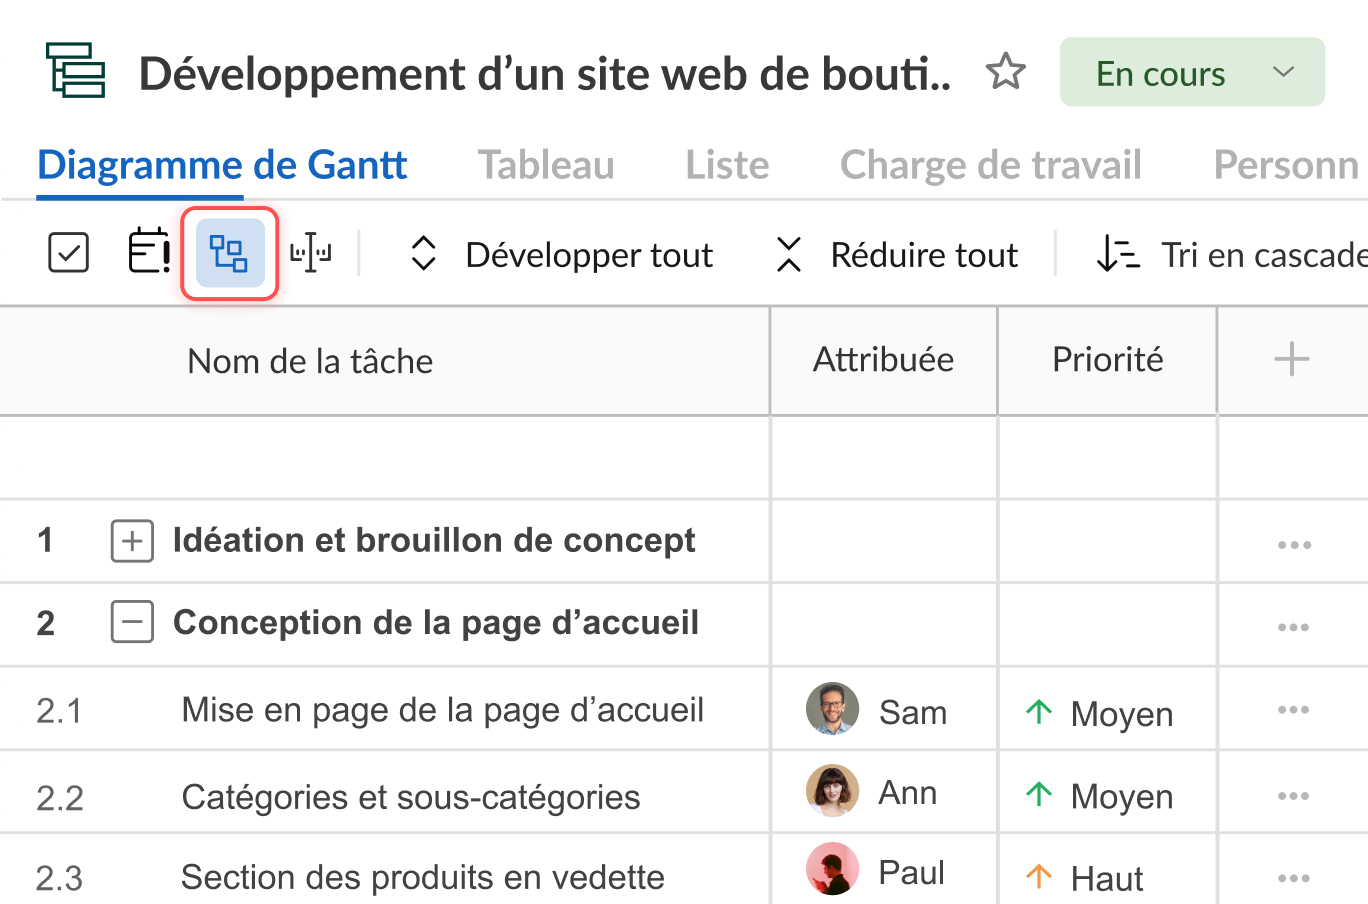The height and width of the screenshot is (904, 1368).
Task: Open the ellipsis menu on task 2.2
Action: click(1294, 794)
